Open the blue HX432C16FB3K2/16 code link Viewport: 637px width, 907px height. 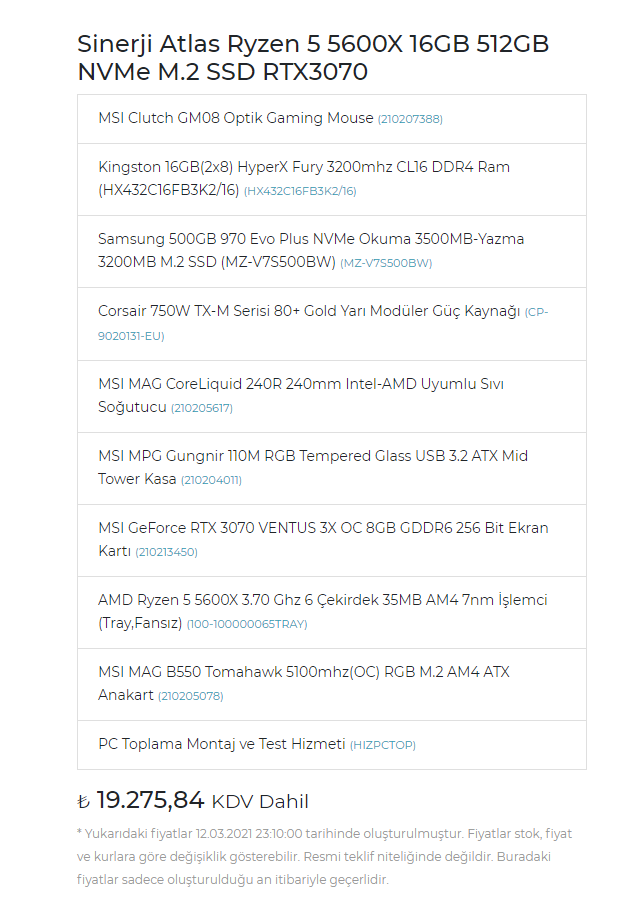pos(300,191)
